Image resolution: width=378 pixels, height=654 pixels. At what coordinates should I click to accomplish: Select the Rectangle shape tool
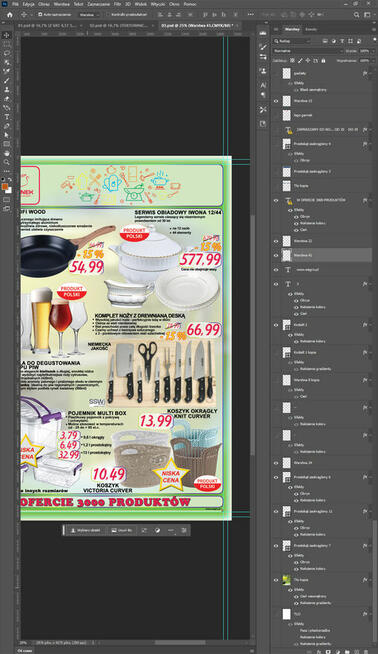click(7, 144)
